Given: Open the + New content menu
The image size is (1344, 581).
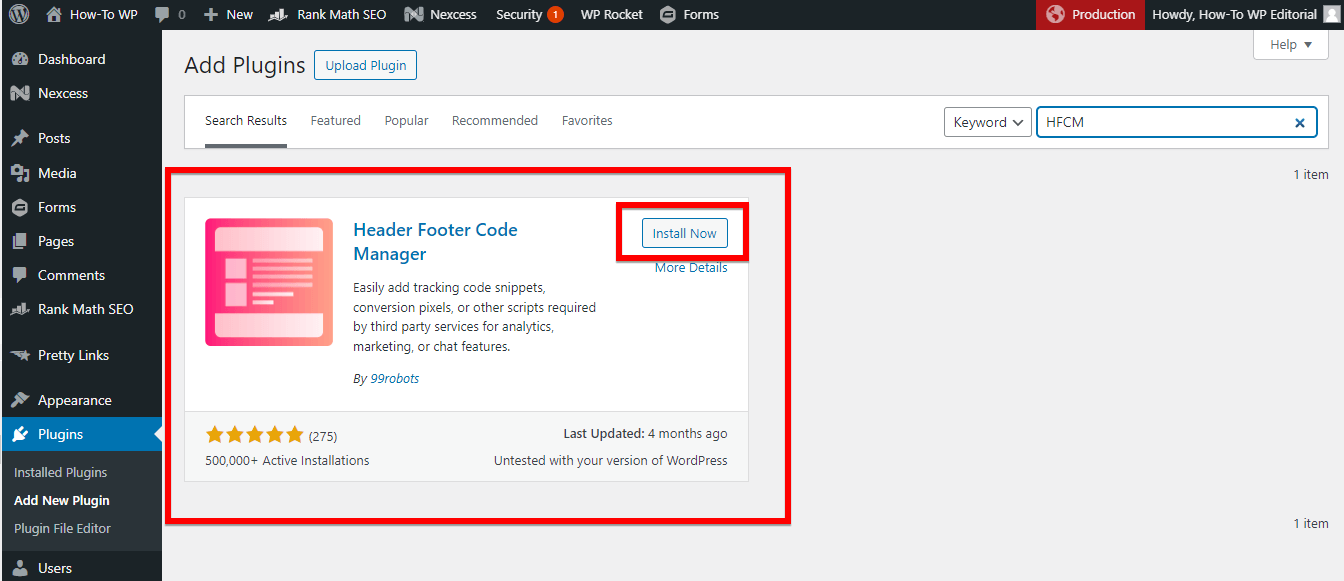Looking at the screenshot, I should pos(229,15).
